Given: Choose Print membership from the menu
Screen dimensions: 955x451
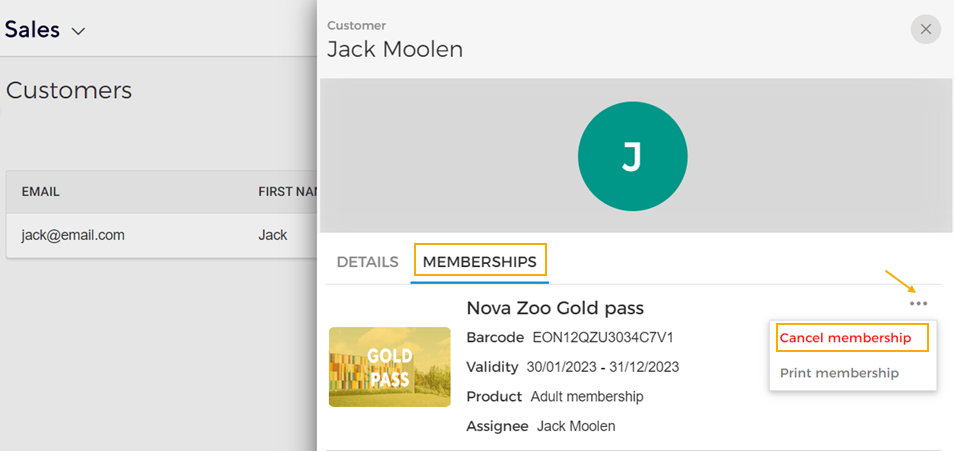Looking at the screenshot, I should pos(839,373).
